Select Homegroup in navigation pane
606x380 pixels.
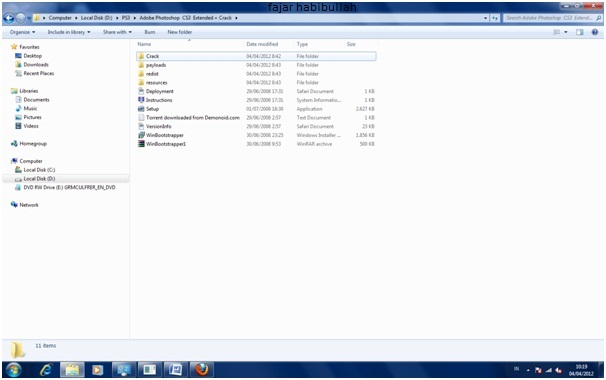point(33,143)
